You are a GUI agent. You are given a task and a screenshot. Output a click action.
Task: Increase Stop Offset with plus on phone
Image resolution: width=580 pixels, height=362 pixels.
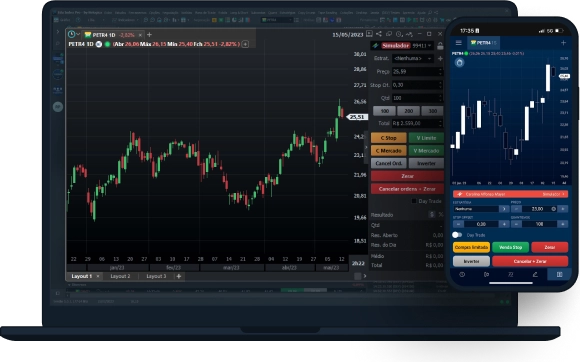point(504,224)
